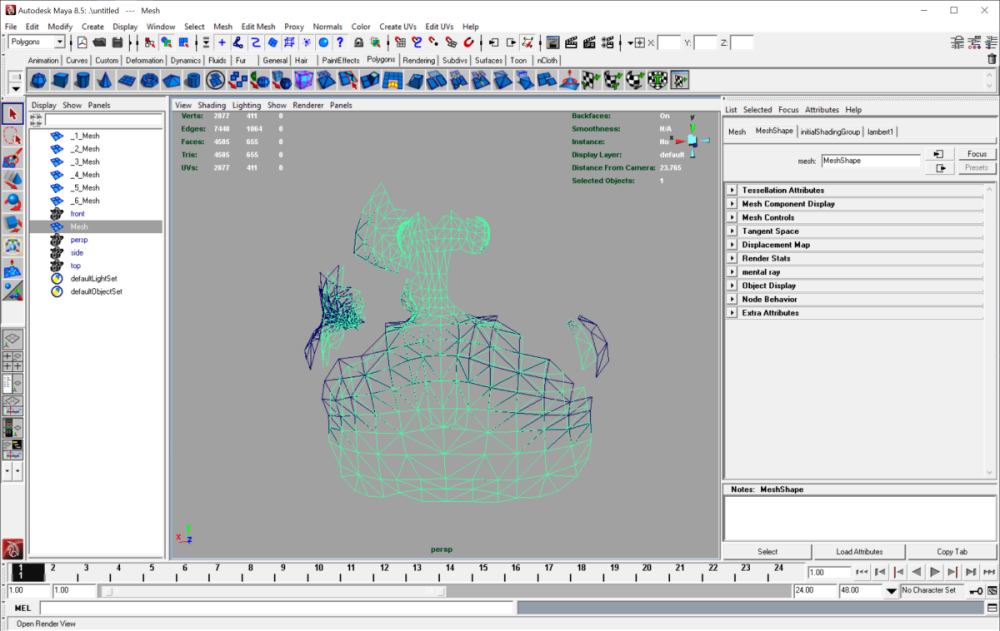
Task: Click the playback range slider bar
Action: point(273,591)
